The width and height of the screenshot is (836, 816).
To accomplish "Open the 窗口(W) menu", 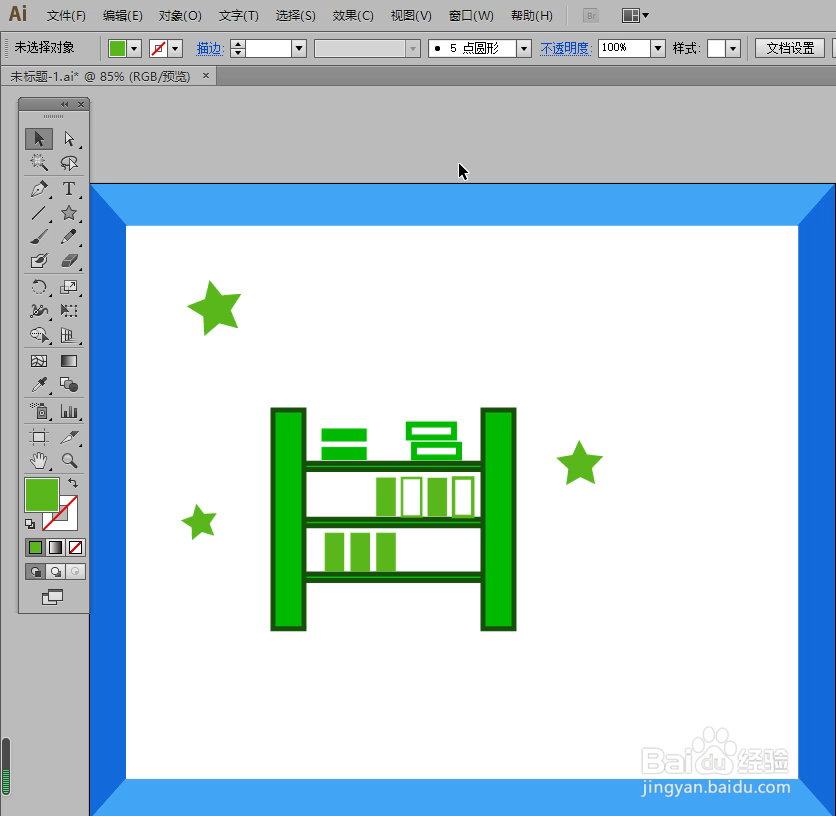I will coord(471,16).
